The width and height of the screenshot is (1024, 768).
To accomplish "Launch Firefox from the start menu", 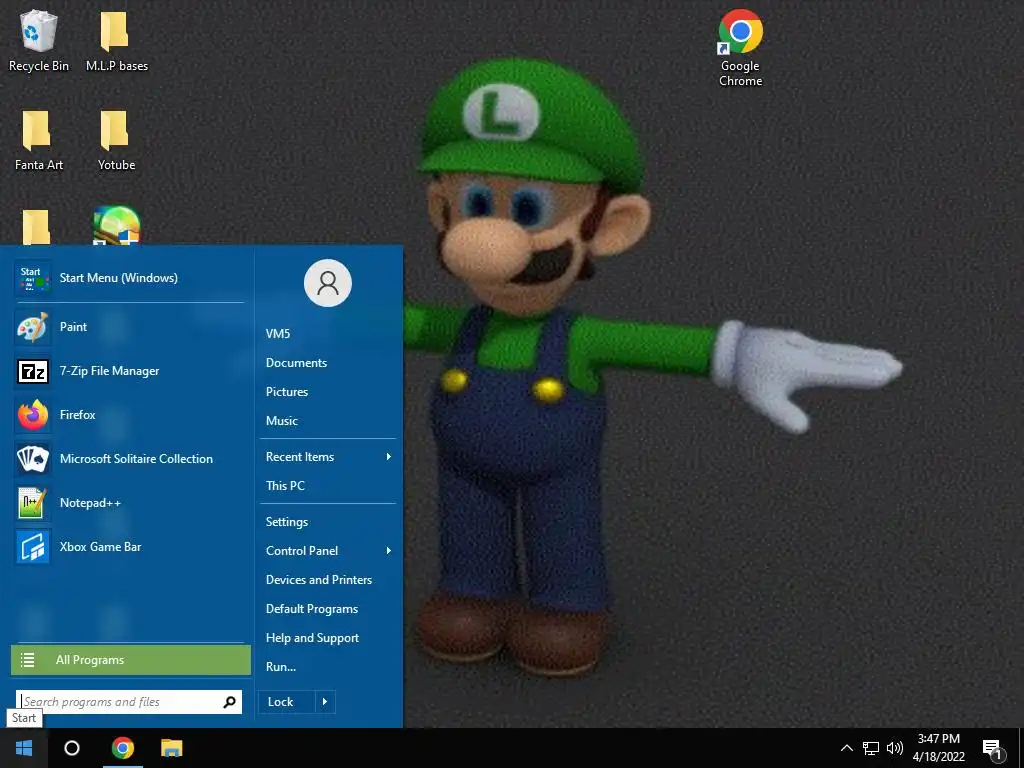I will tap(131, 415).
